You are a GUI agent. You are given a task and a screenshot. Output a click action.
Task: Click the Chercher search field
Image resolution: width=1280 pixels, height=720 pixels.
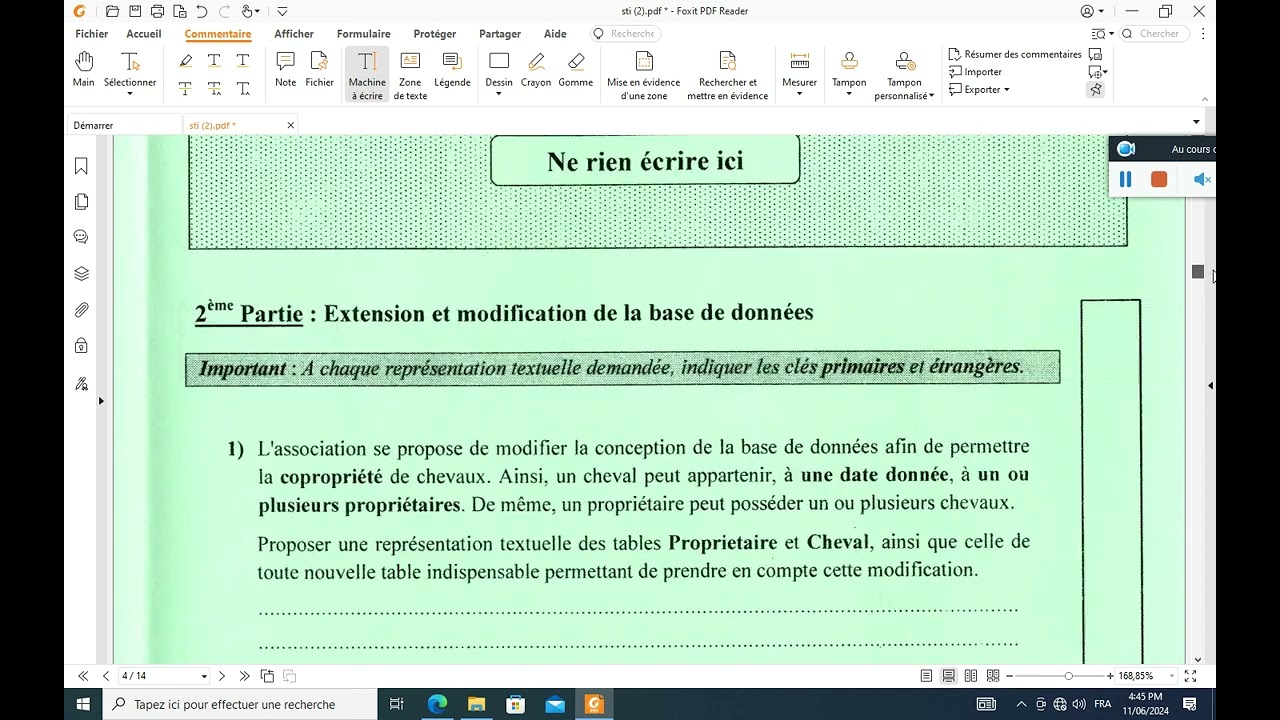1155,33
